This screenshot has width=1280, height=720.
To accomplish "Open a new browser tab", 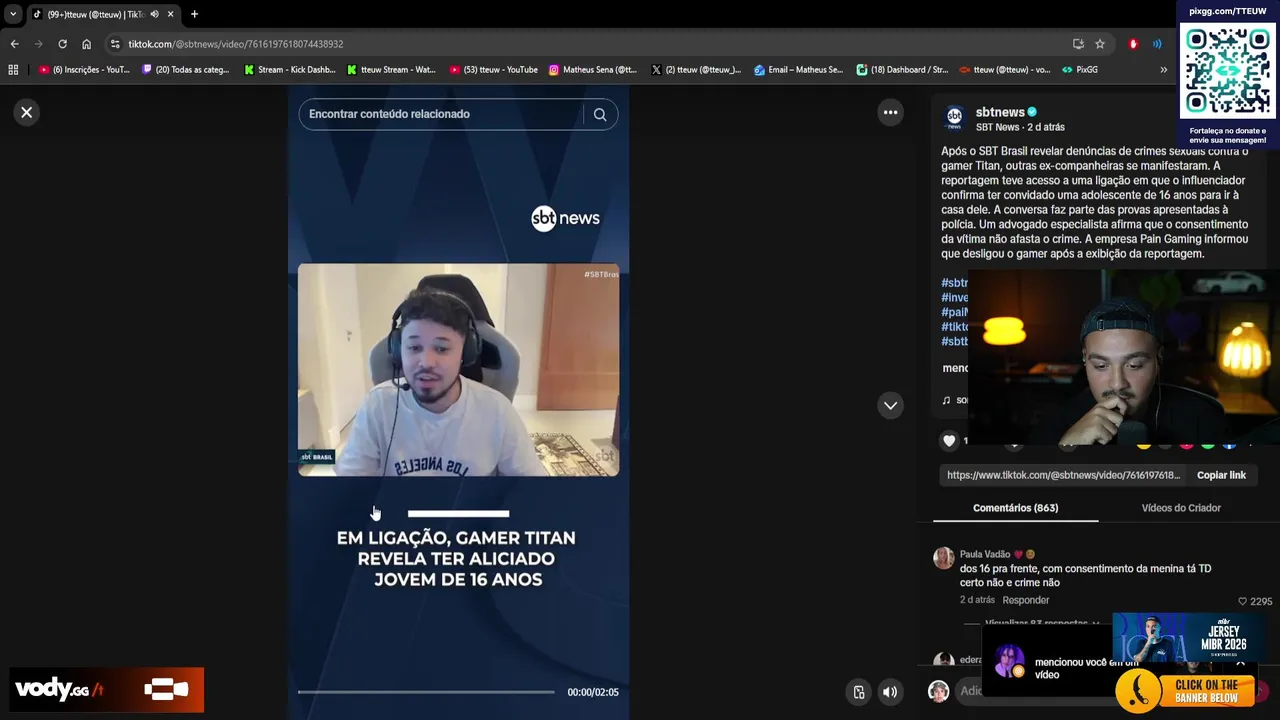I will tap(194, 14).
